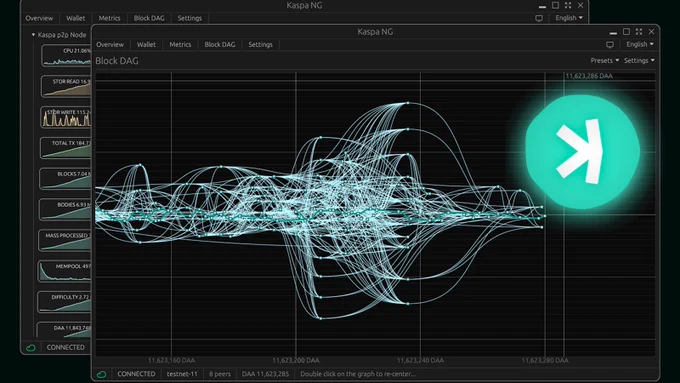Expand the Presets dropdown

[x=605, y=60]
